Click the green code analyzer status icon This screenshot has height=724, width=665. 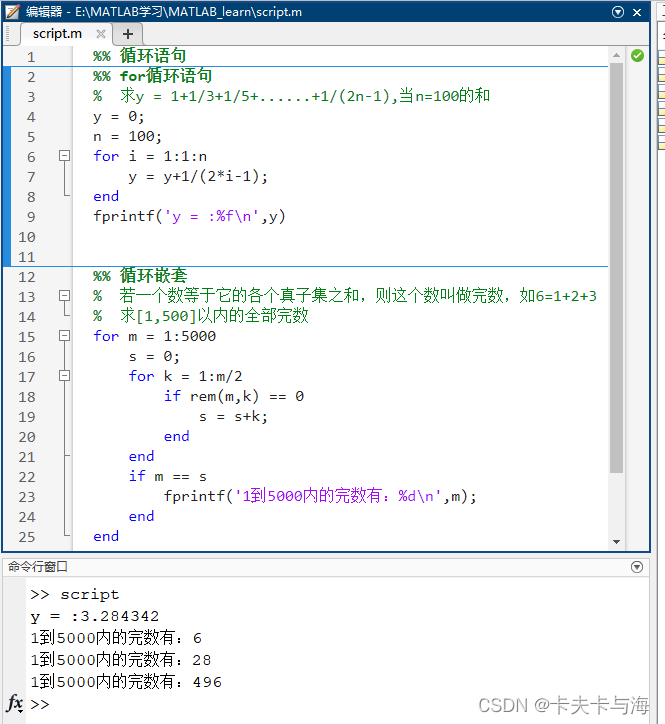pyautogui.click(x=637, y=56)
